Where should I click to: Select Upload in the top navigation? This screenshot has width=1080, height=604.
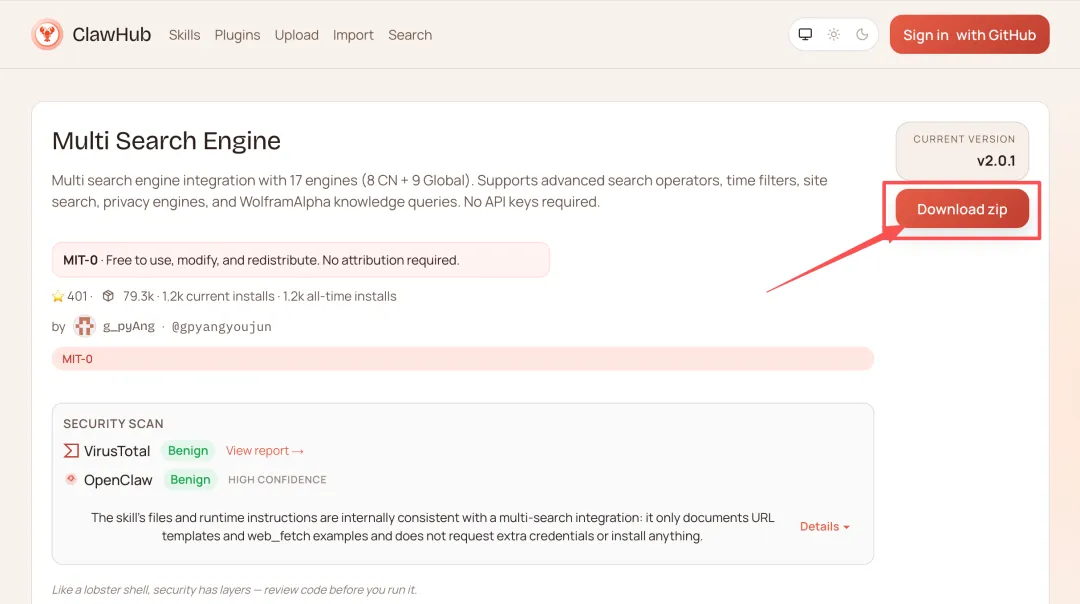pos(297,35)
